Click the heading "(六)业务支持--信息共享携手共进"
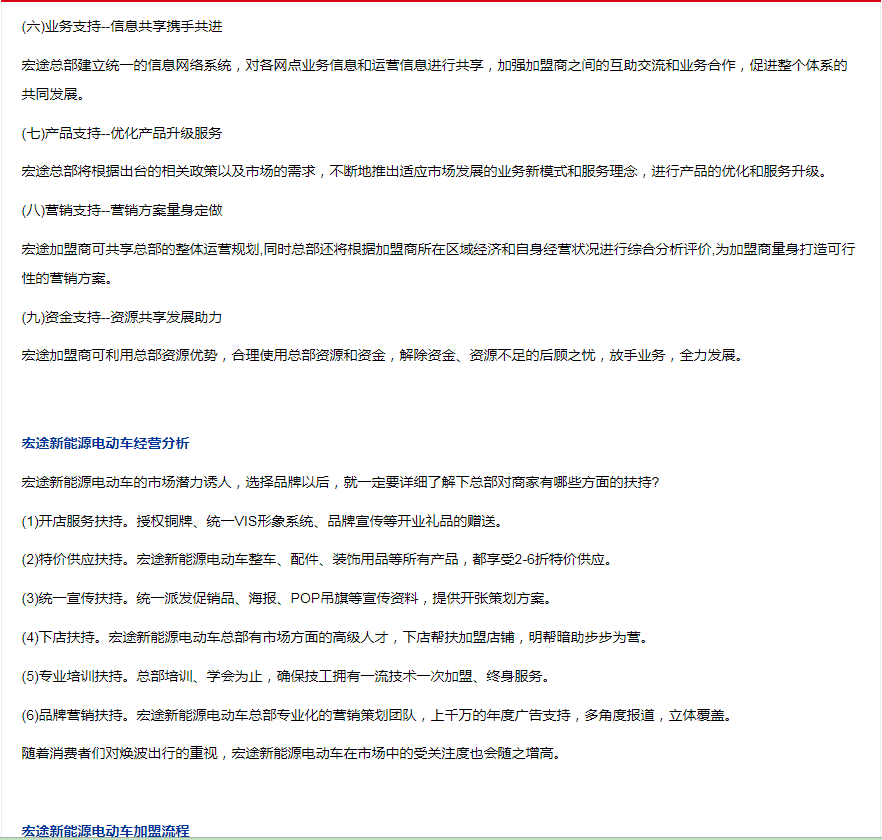The width and height of the screenshot is (882, 840). click(x=122, y=26)
